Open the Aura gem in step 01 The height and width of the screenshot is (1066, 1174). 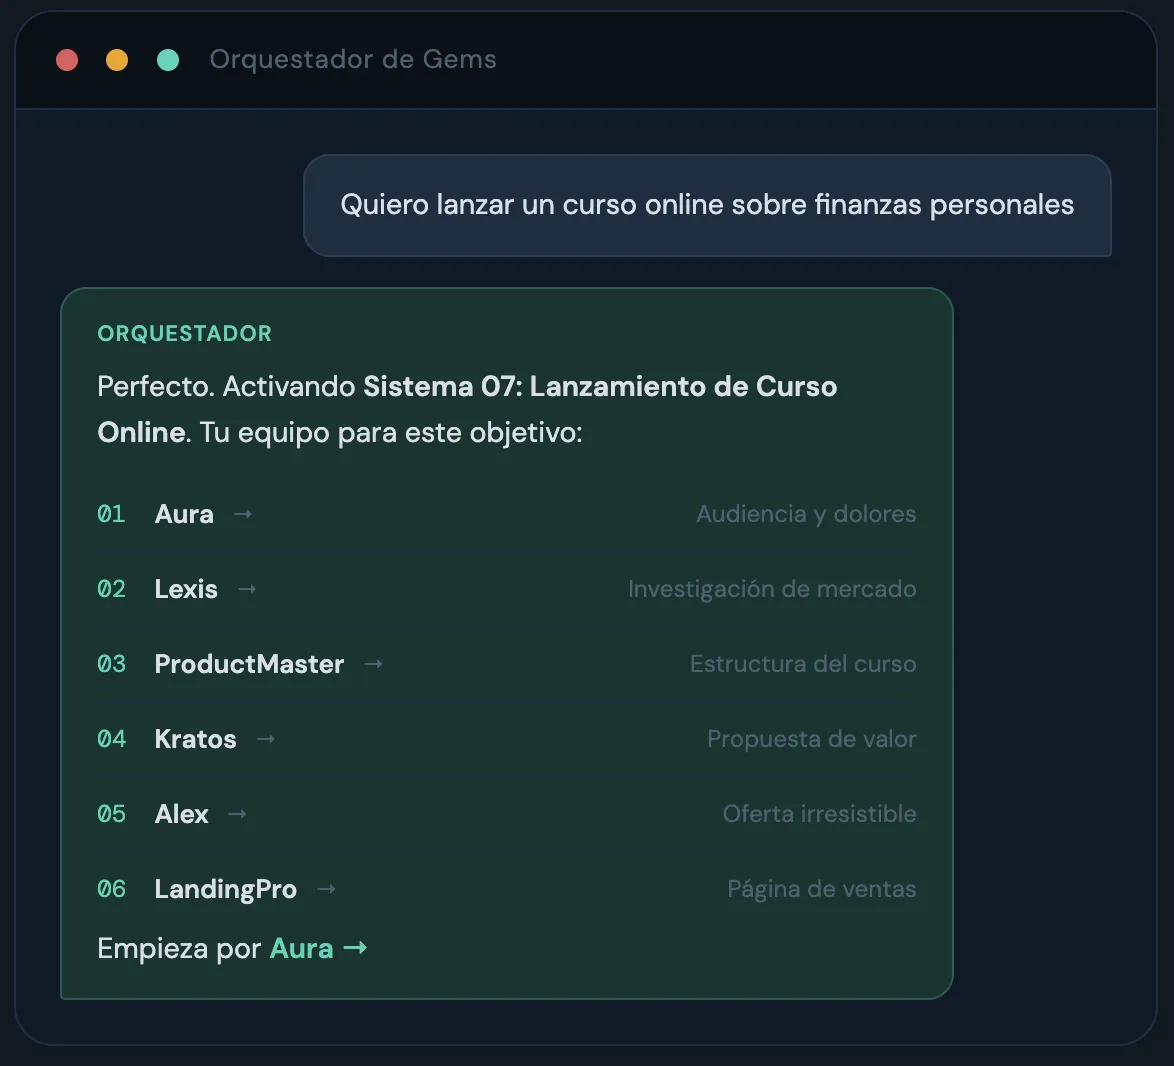pos(184,514)
